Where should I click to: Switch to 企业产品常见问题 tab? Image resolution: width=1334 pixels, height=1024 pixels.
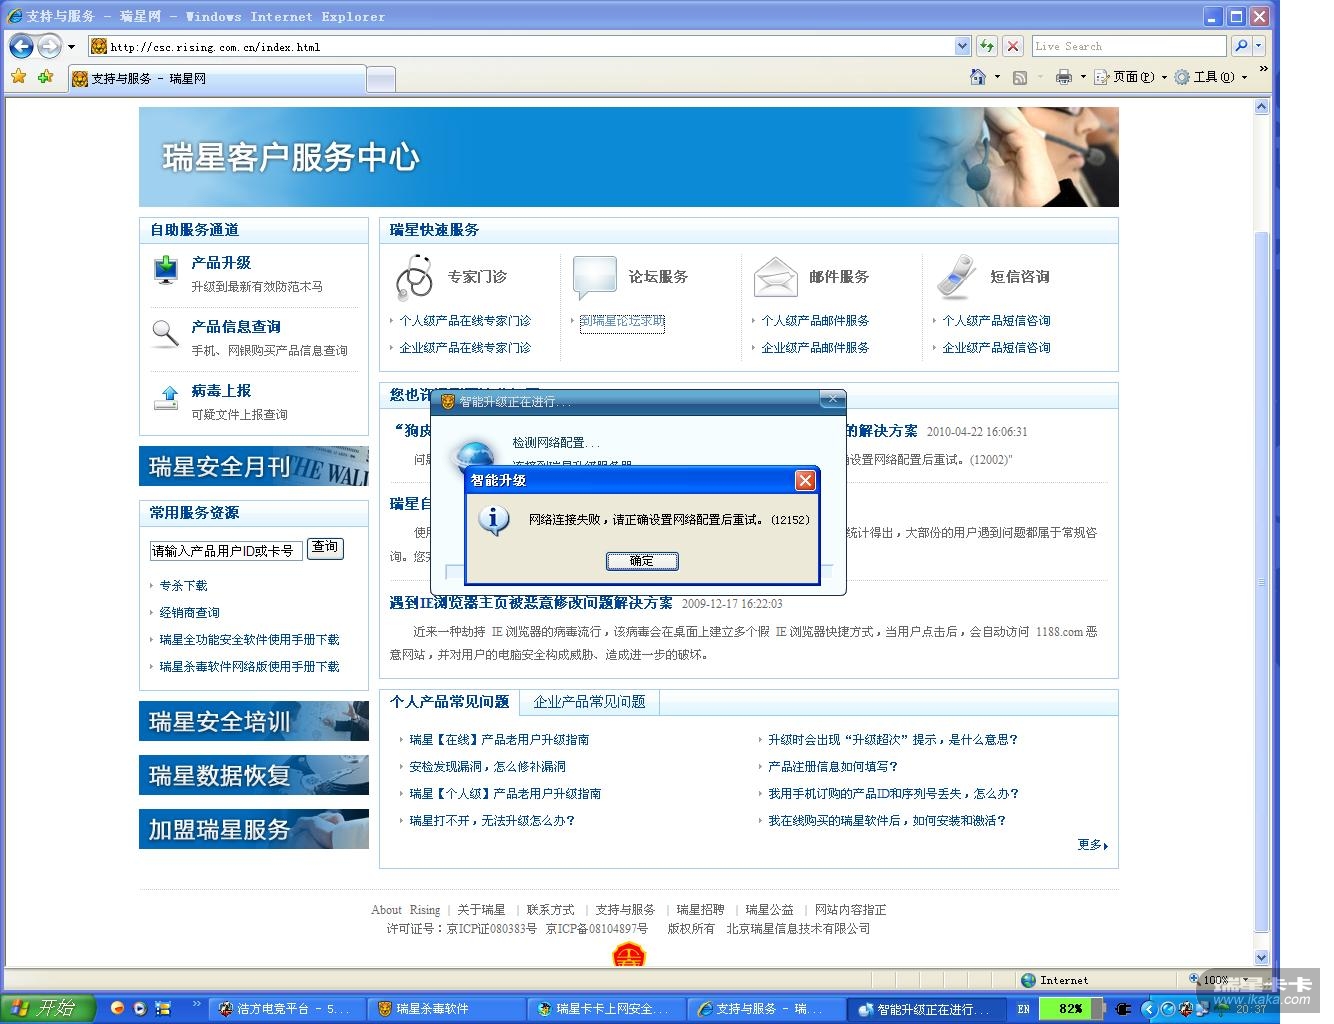point(589,702)
